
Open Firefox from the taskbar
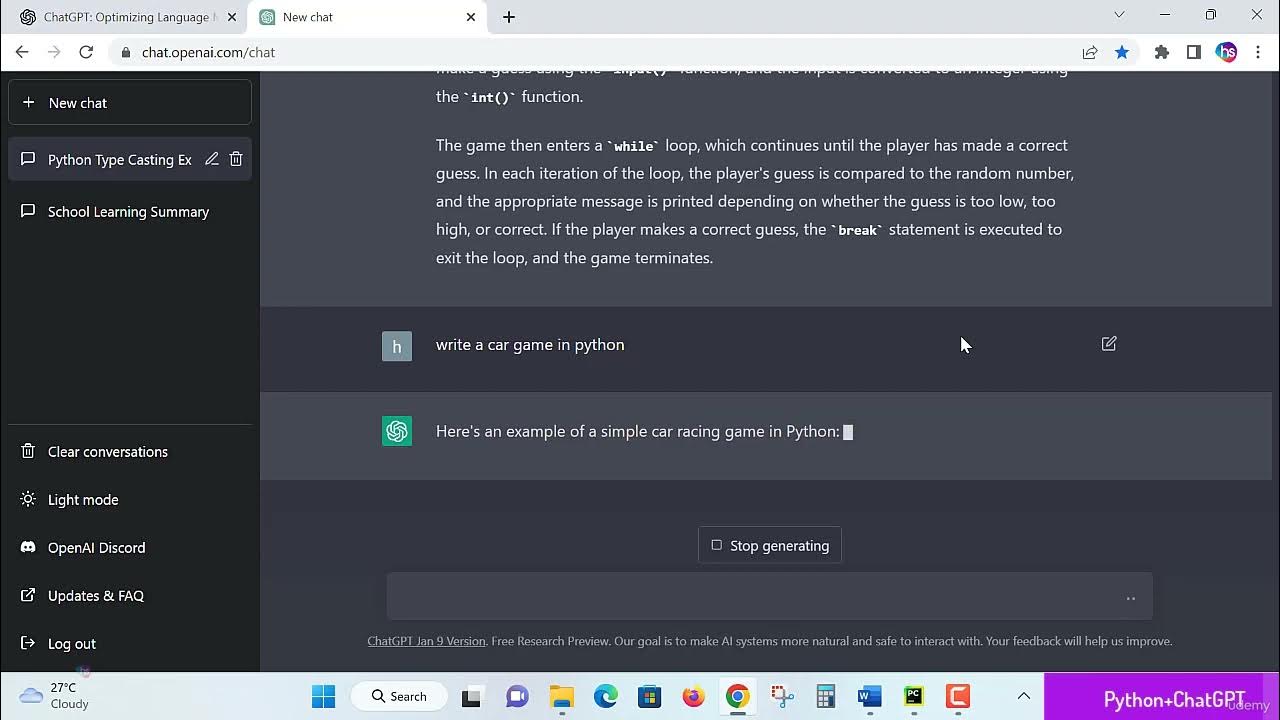[x=693, y=696]
